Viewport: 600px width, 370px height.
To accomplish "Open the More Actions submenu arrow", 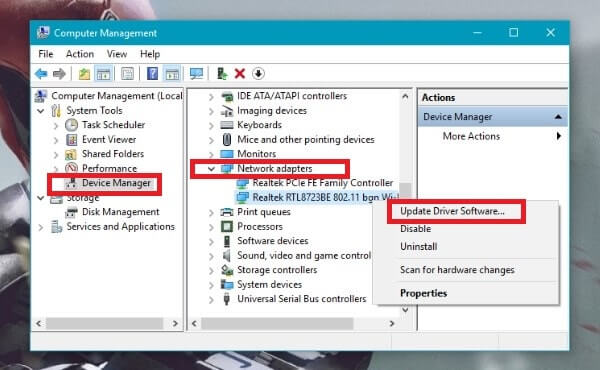I will tap(559, 136).
